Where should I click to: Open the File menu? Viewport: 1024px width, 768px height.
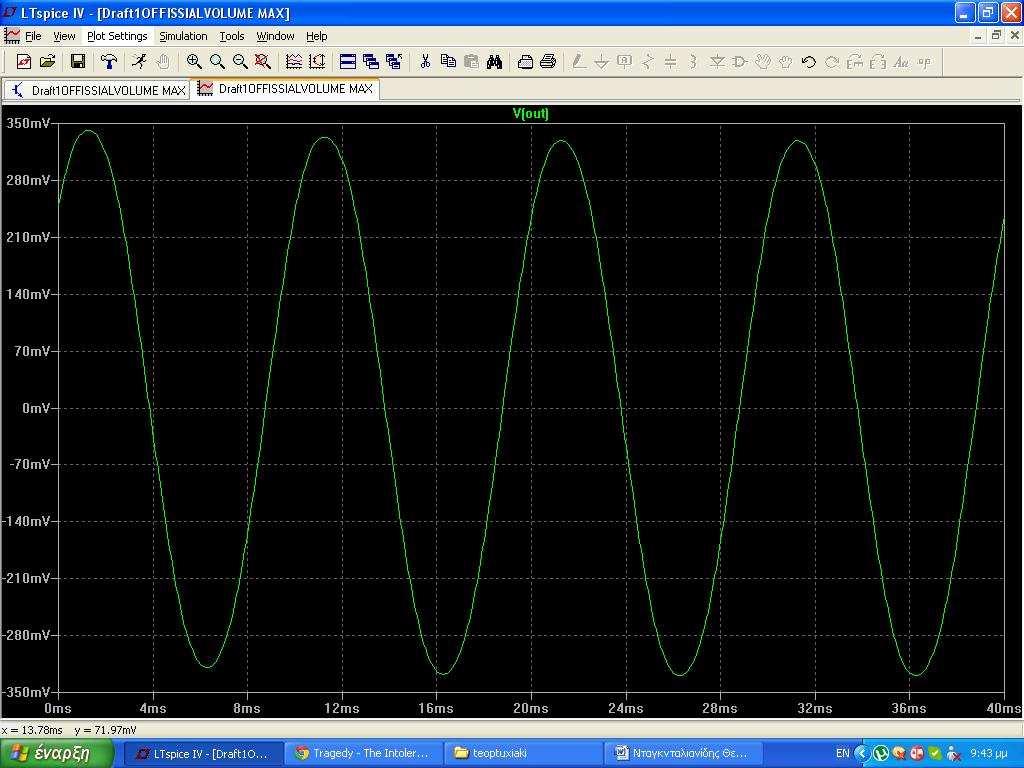click(x=33, y=36)
